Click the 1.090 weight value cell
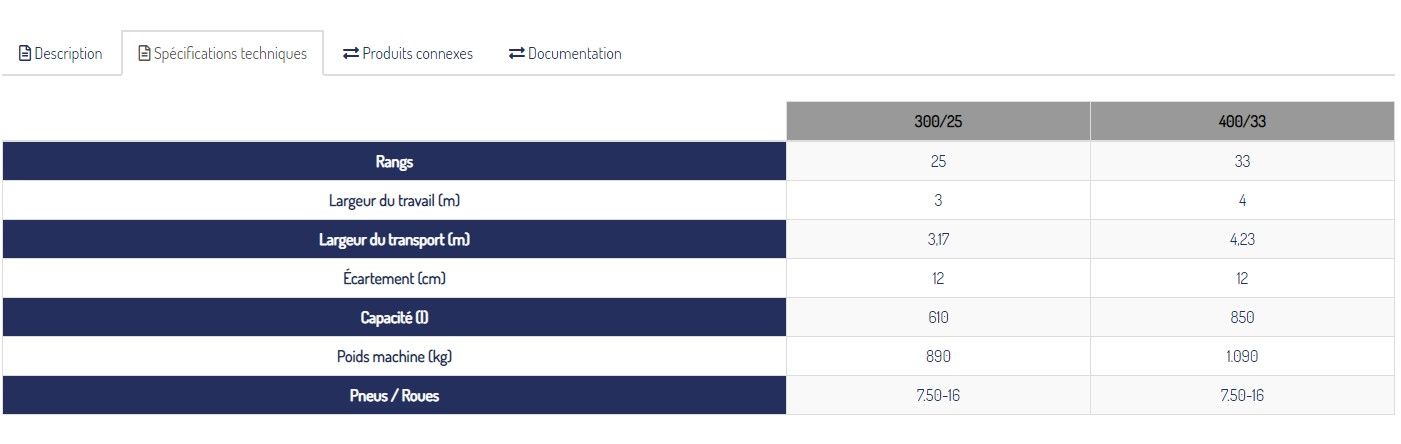This screenshot has width=1401, height=444. click(1242, 357)
